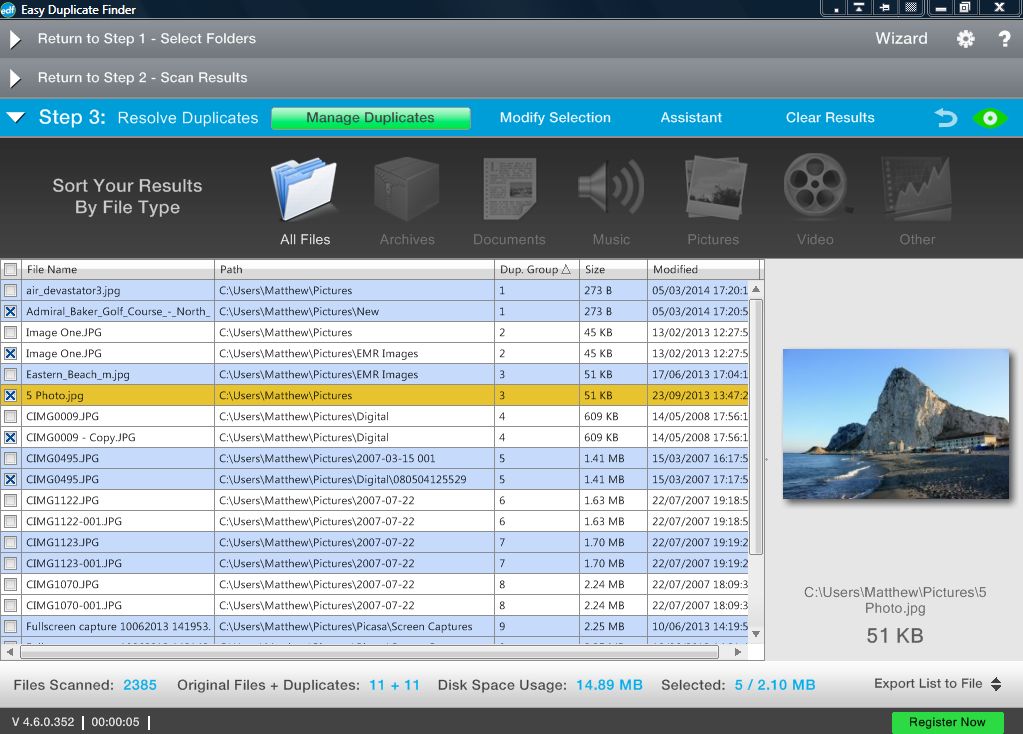Click the undo arrow icon

tap(944, 117)
